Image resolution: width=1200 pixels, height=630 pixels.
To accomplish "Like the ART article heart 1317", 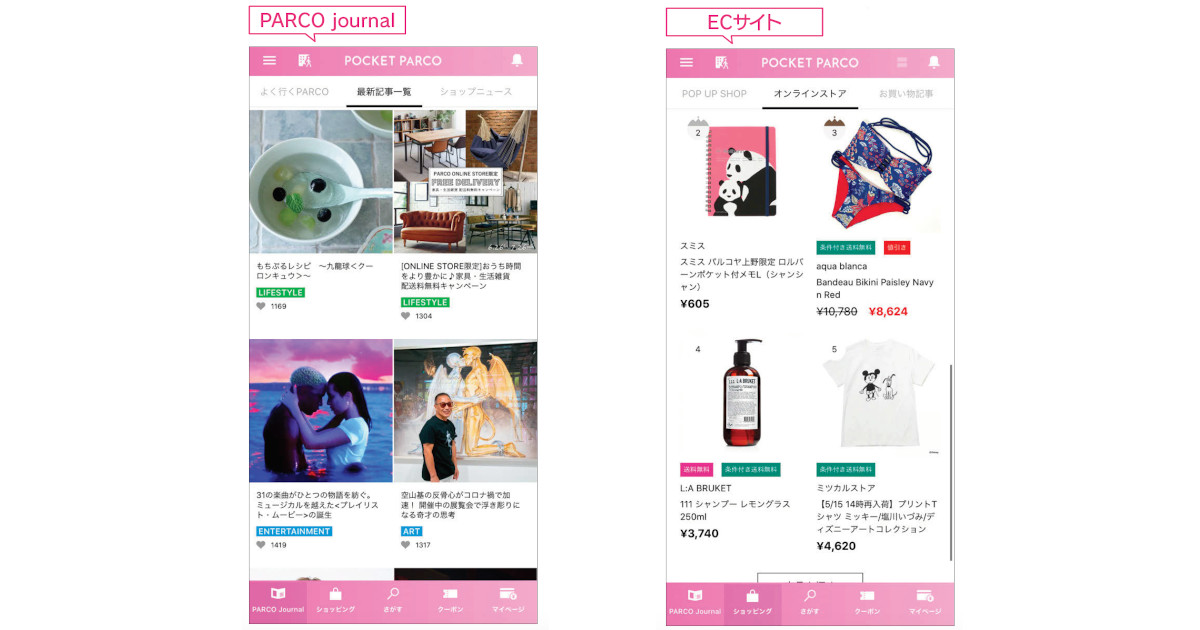I will pos(406,545).
